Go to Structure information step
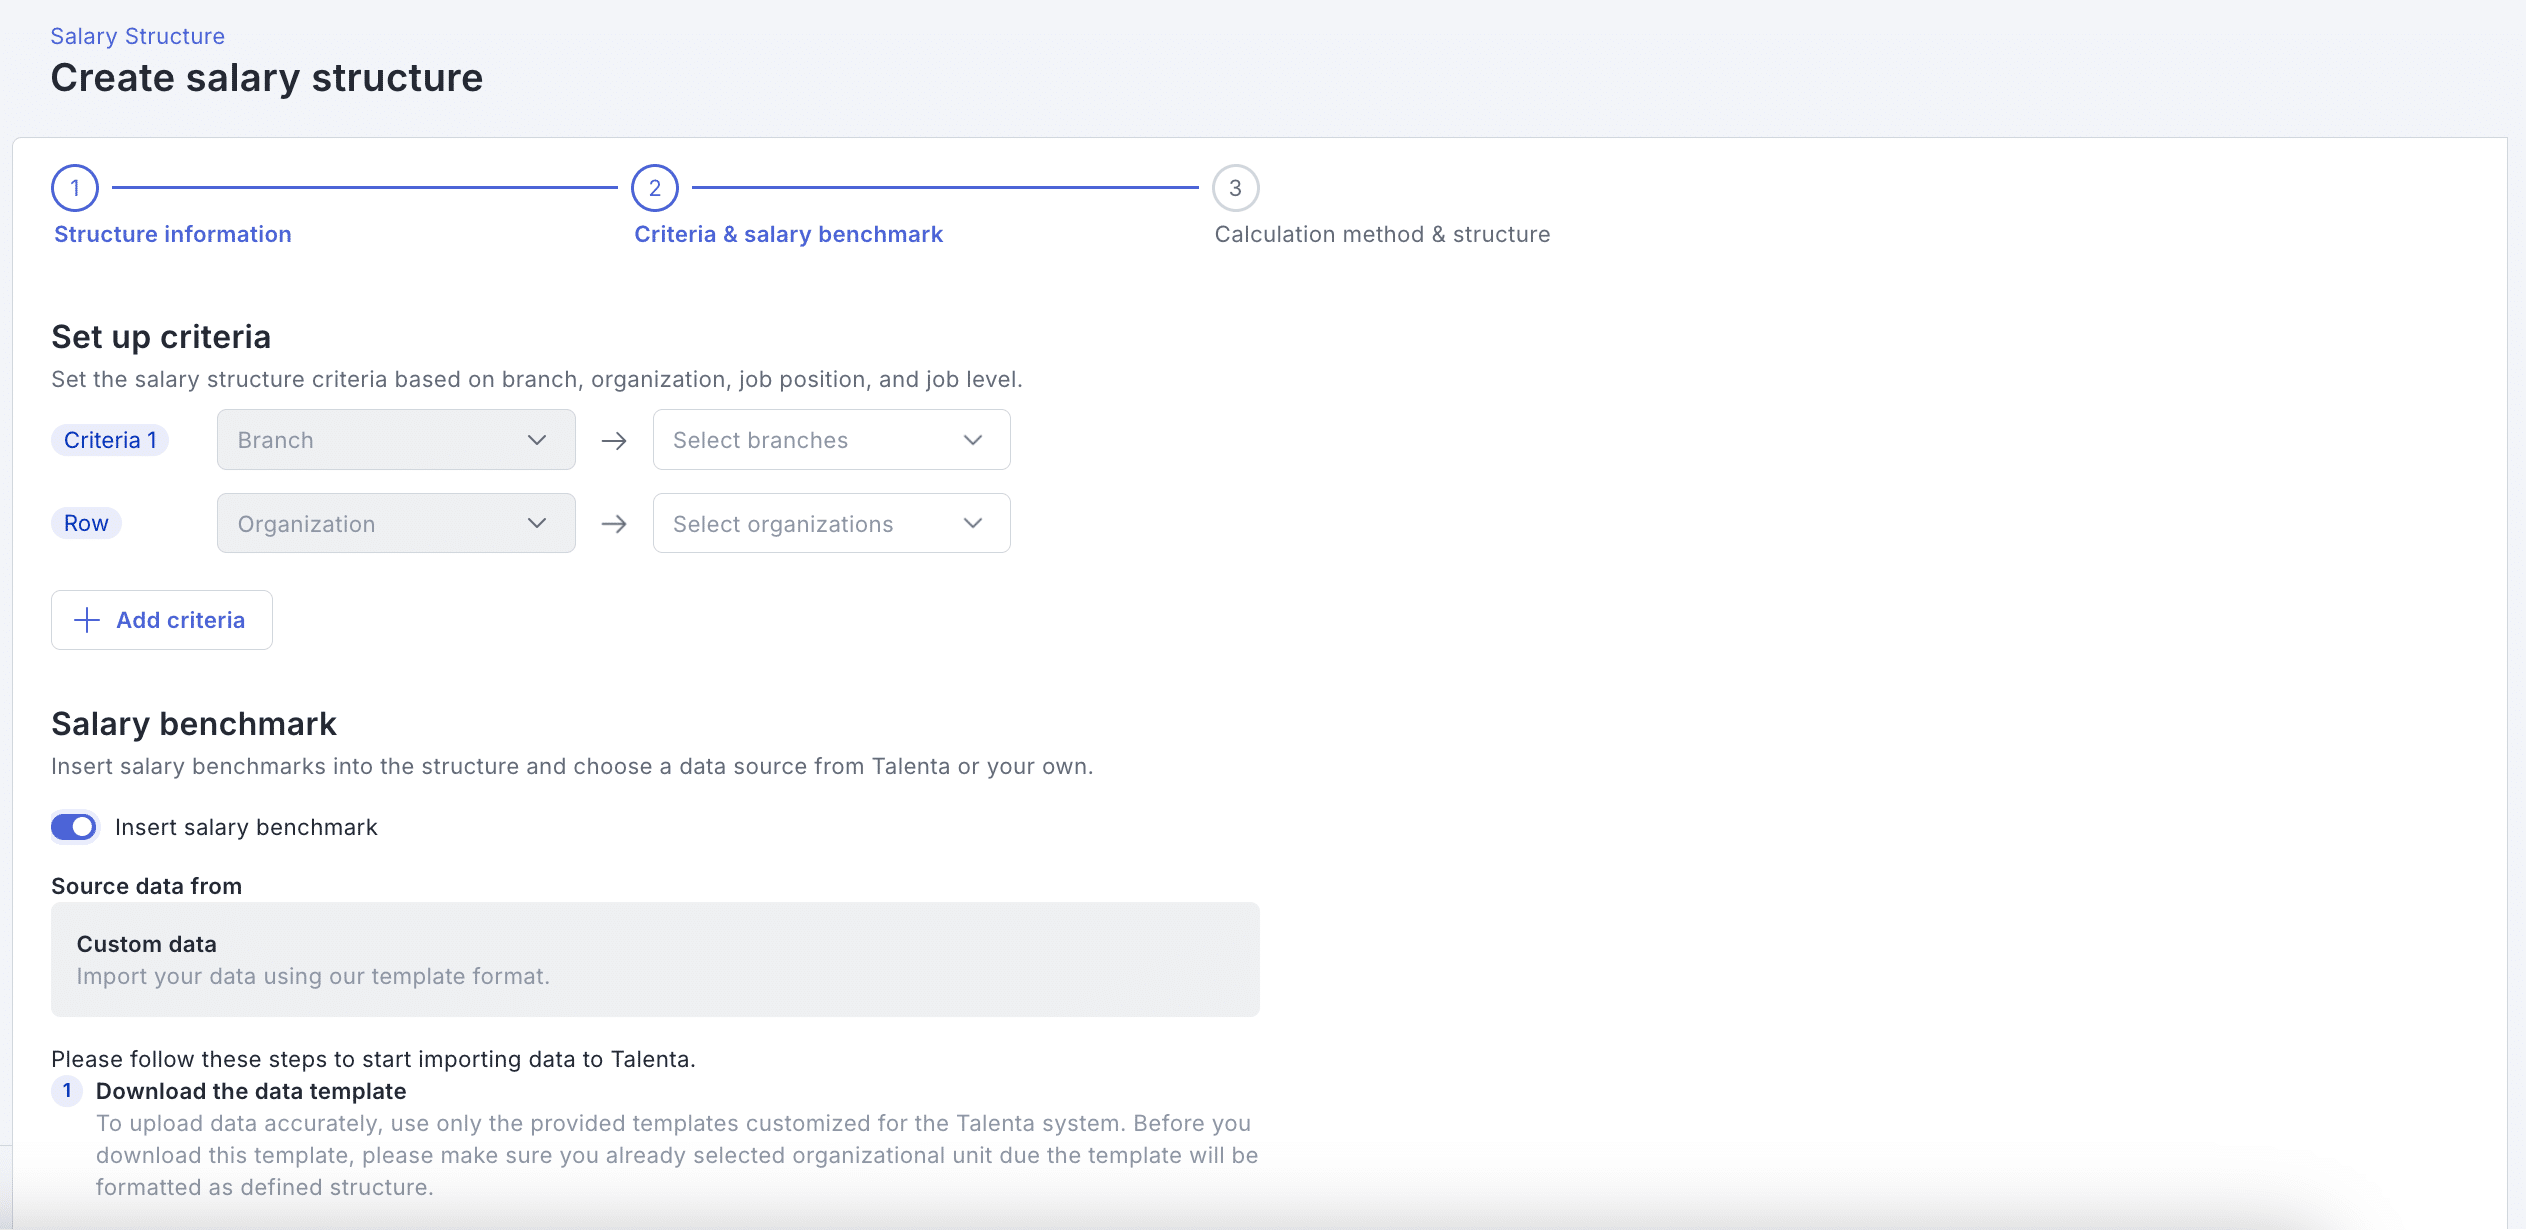The height and width of the screenshot is (1230, 2526). [x=172, y=234]
